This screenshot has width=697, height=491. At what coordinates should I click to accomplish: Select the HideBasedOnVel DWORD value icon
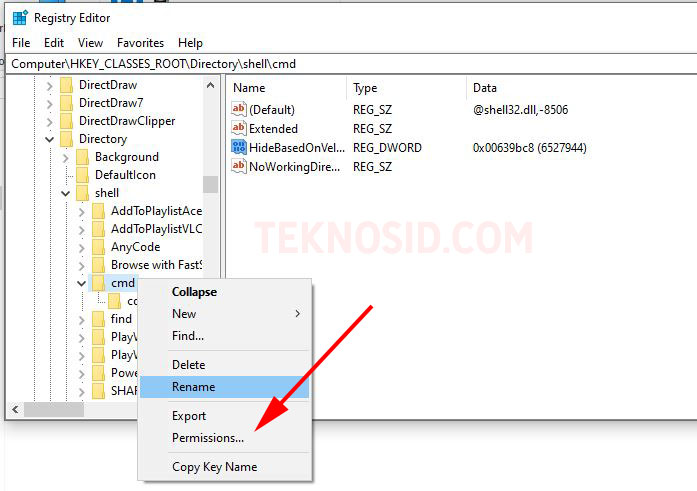(239, 148)
